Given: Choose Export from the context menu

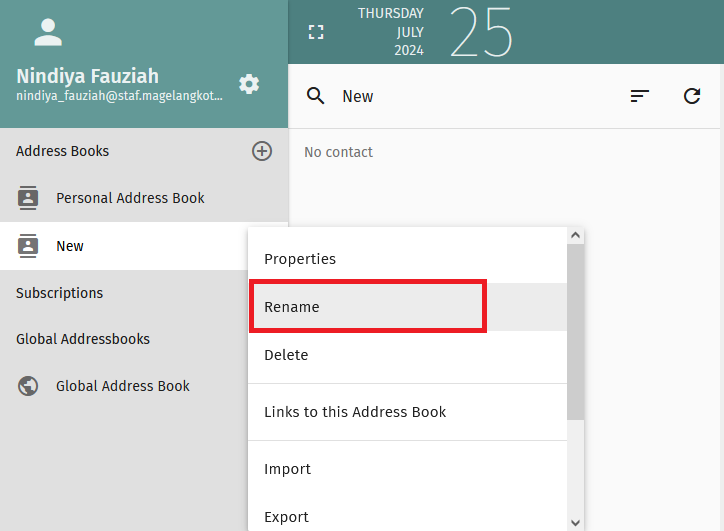Looking at the screenshot, I should pyautogui.click(x=286, y=517).
